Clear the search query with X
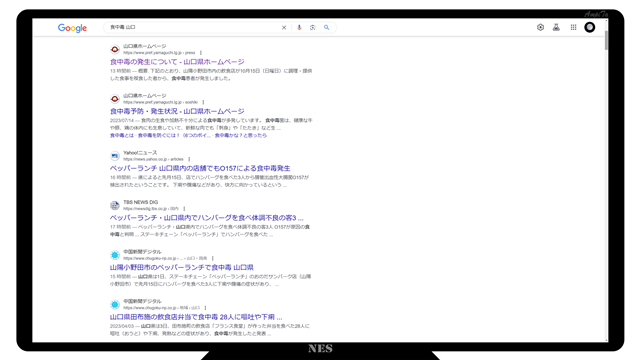Screen dimensions: 640x360 pos(284,27)
